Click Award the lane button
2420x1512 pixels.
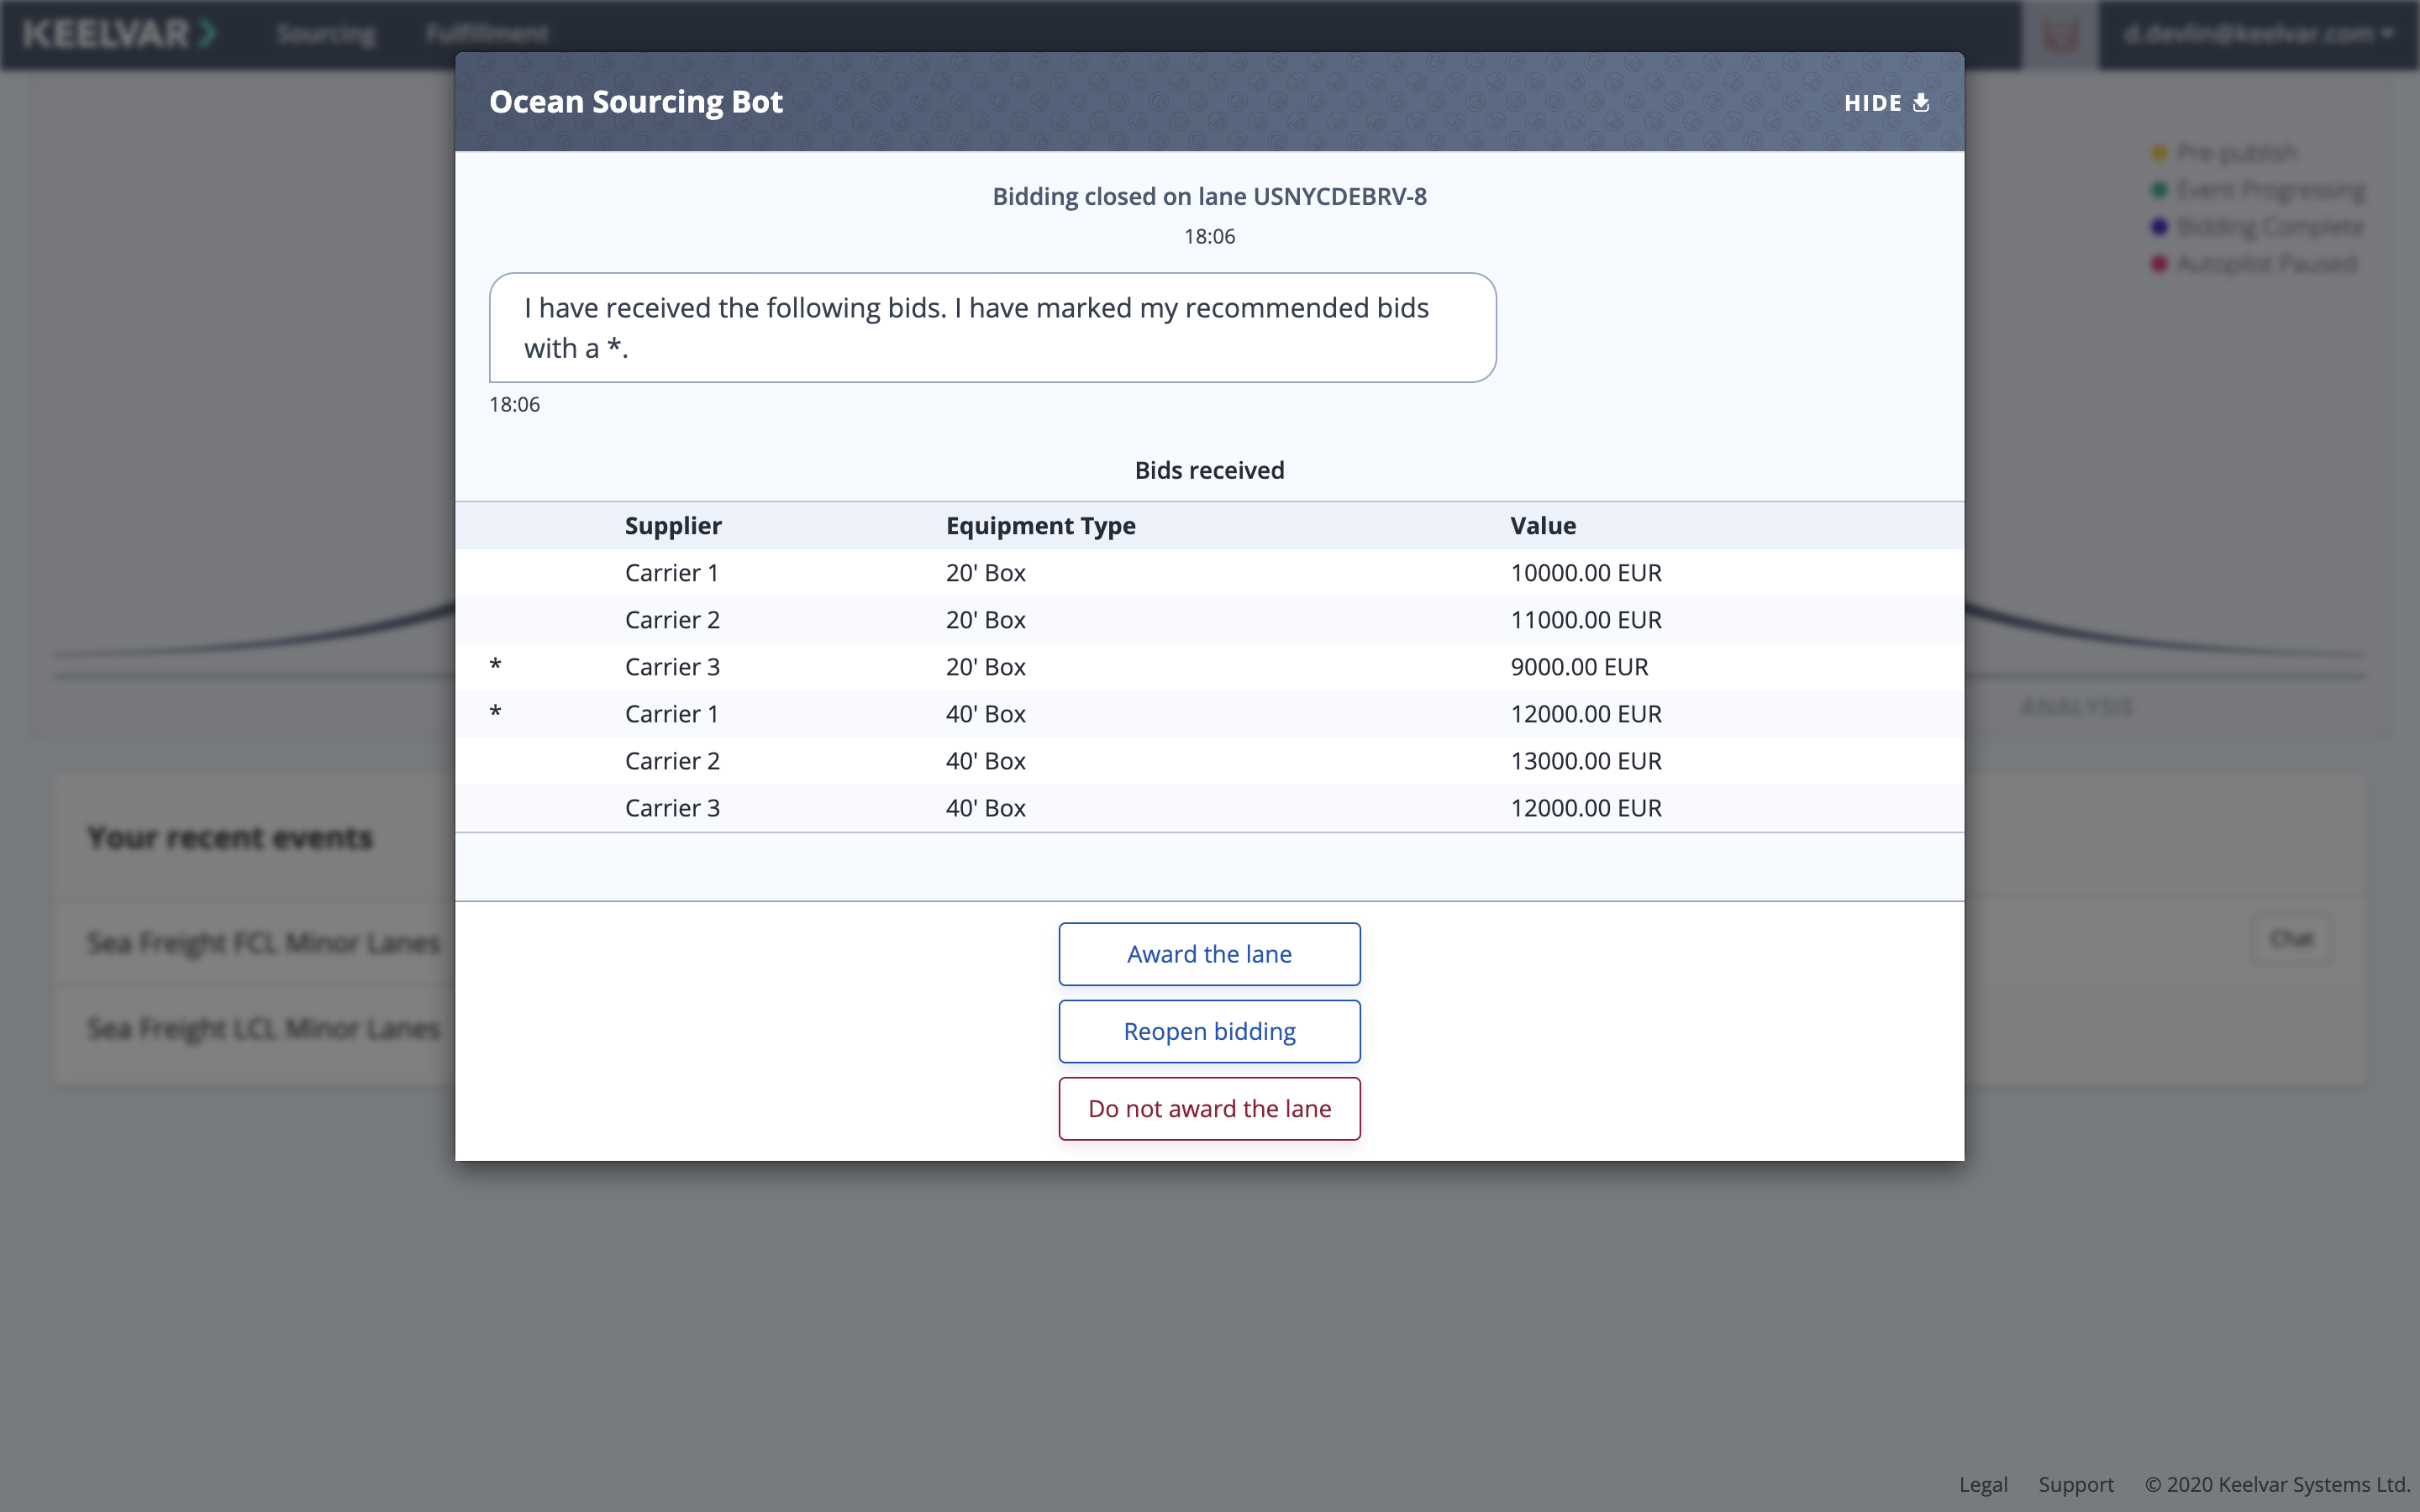coord(1209,954)
